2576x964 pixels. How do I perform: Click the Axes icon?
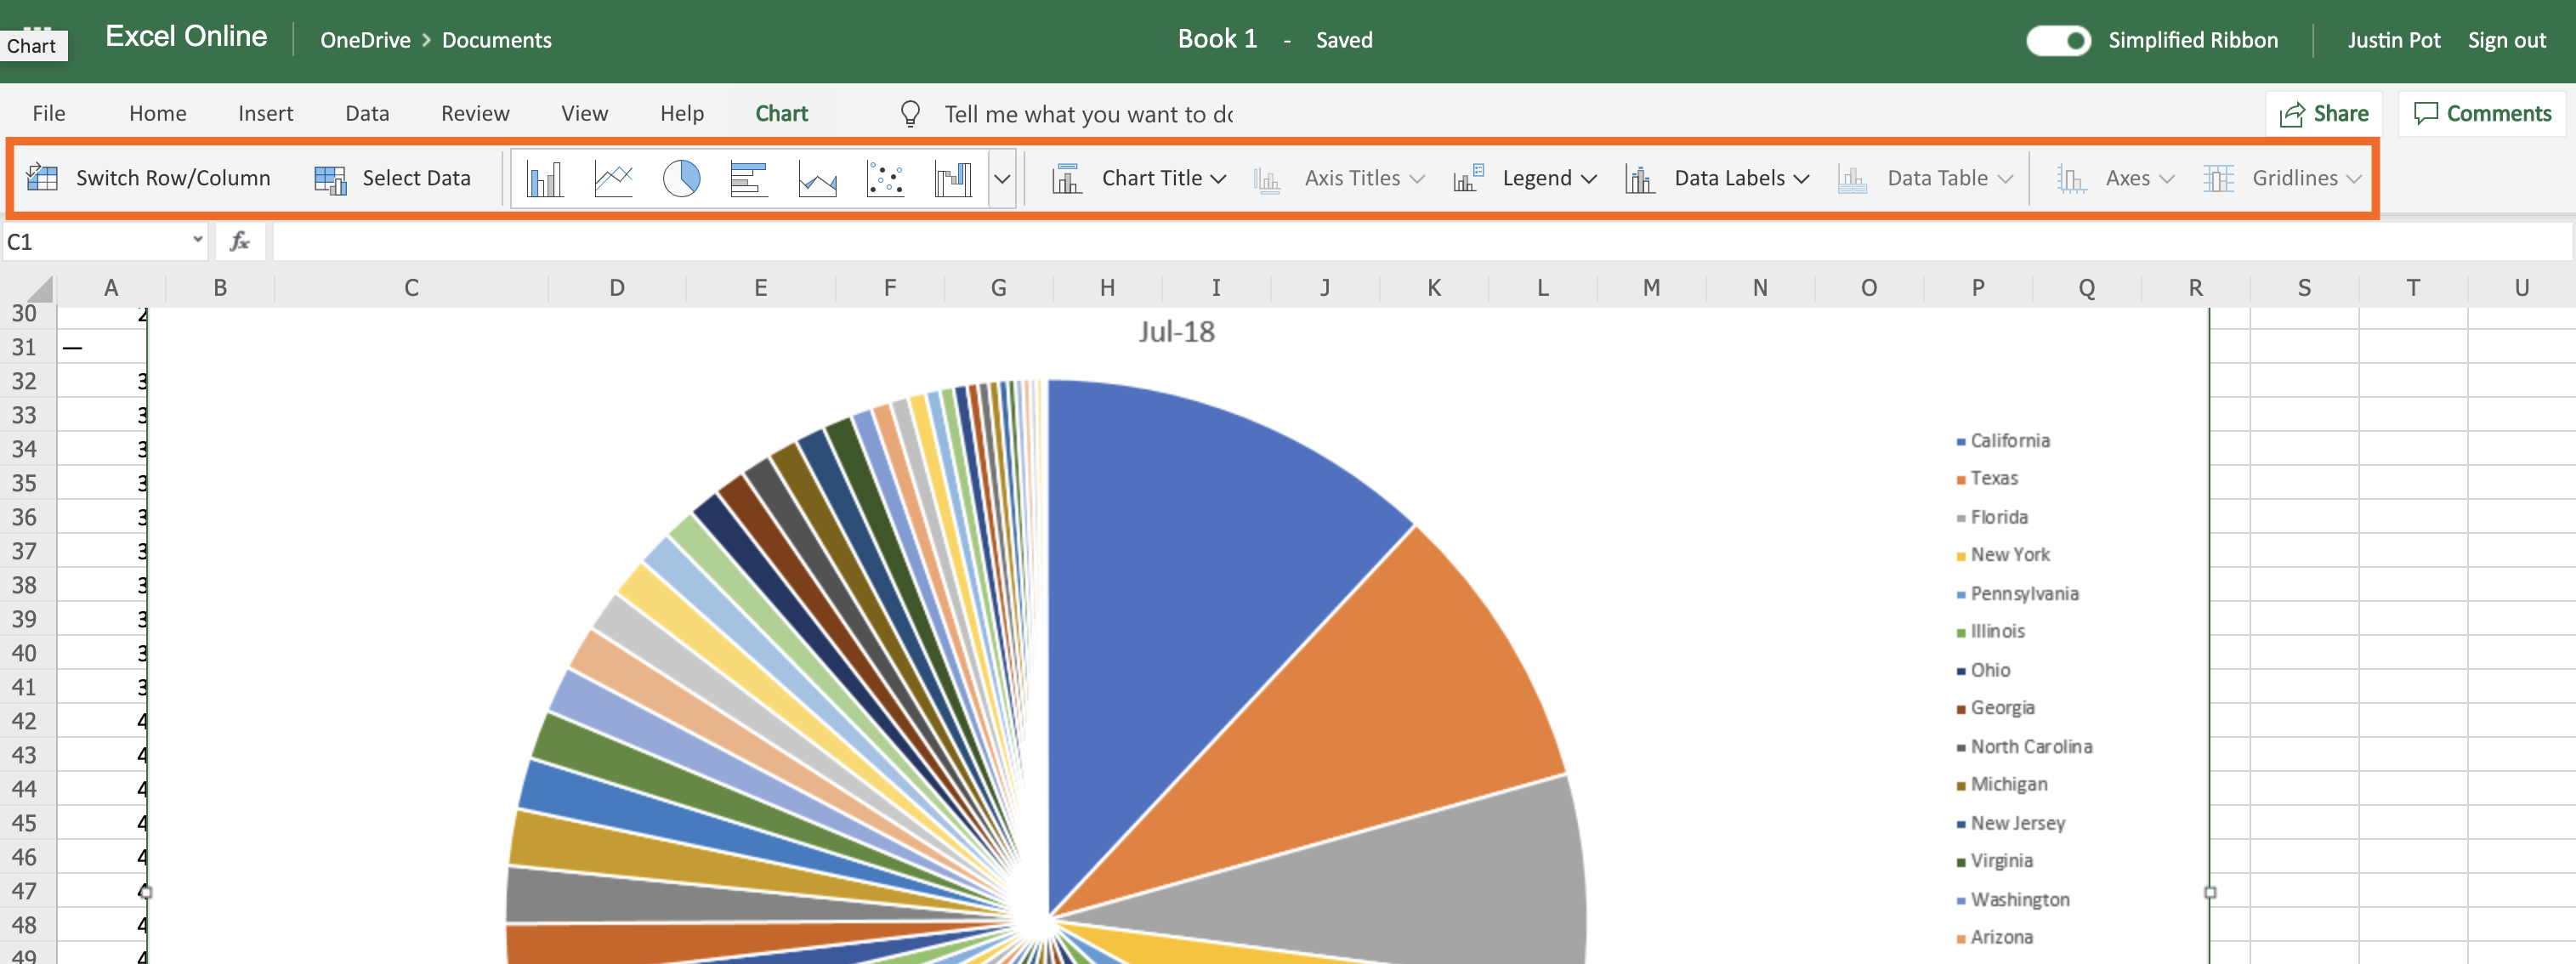point(2071,179)
